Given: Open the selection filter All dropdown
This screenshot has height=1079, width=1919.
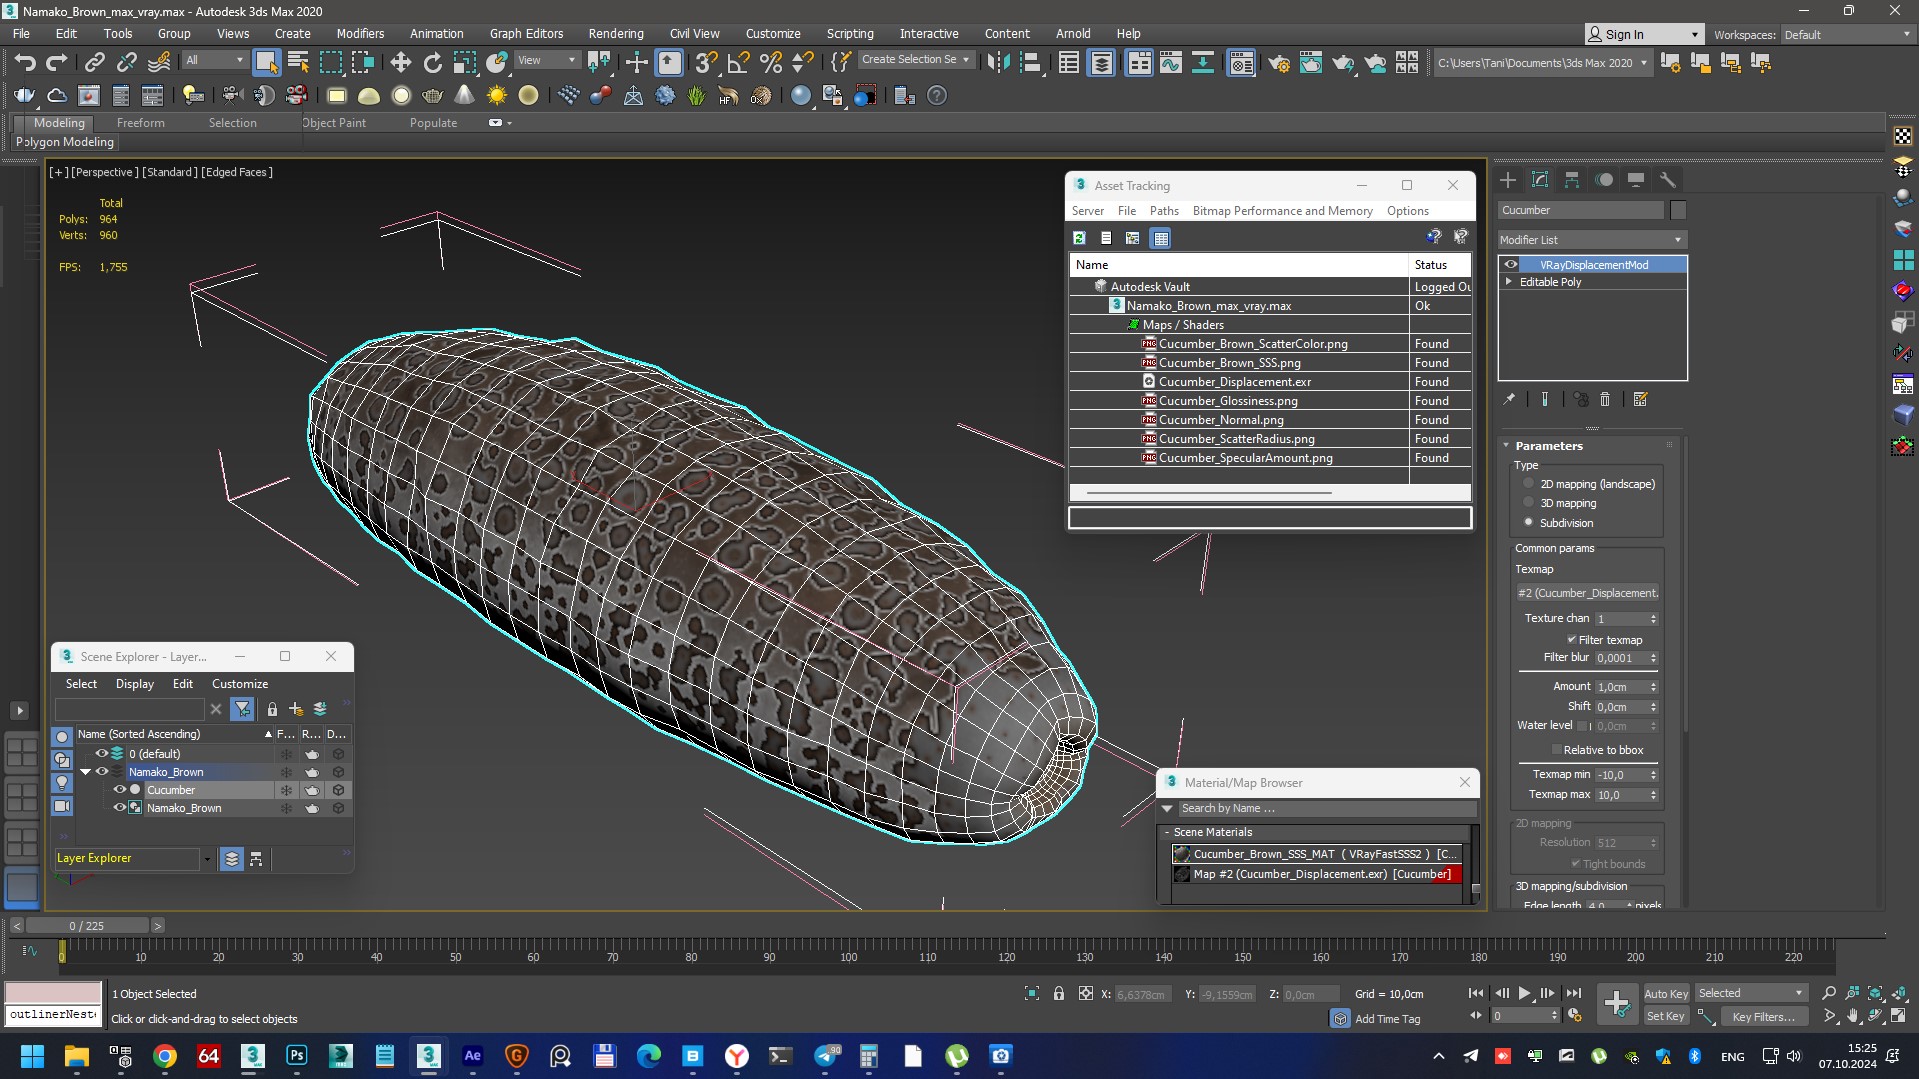Looking at the screenshot, I should click(x=214, y=60).
